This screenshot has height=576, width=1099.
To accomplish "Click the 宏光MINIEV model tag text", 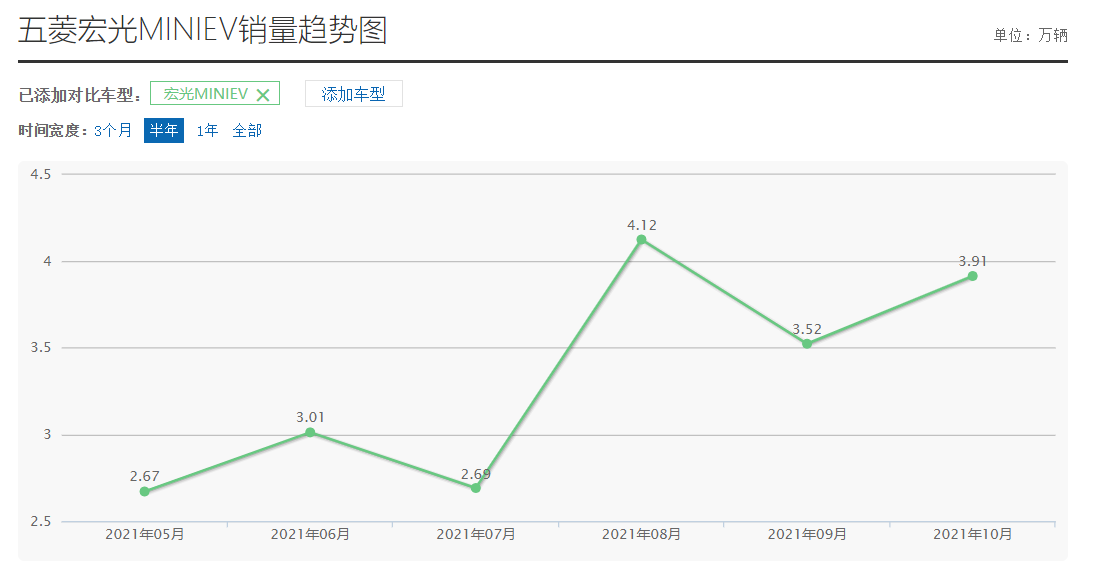I will click(205, 94).
